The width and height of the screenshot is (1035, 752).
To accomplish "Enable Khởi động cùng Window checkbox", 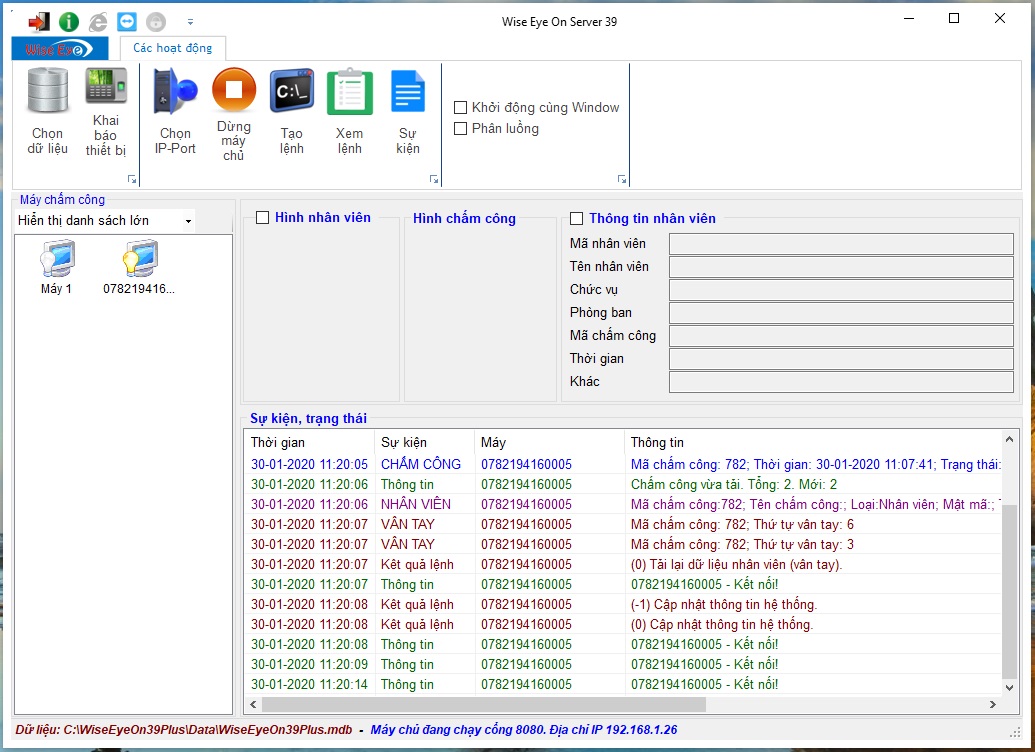I will coord(461,108).
